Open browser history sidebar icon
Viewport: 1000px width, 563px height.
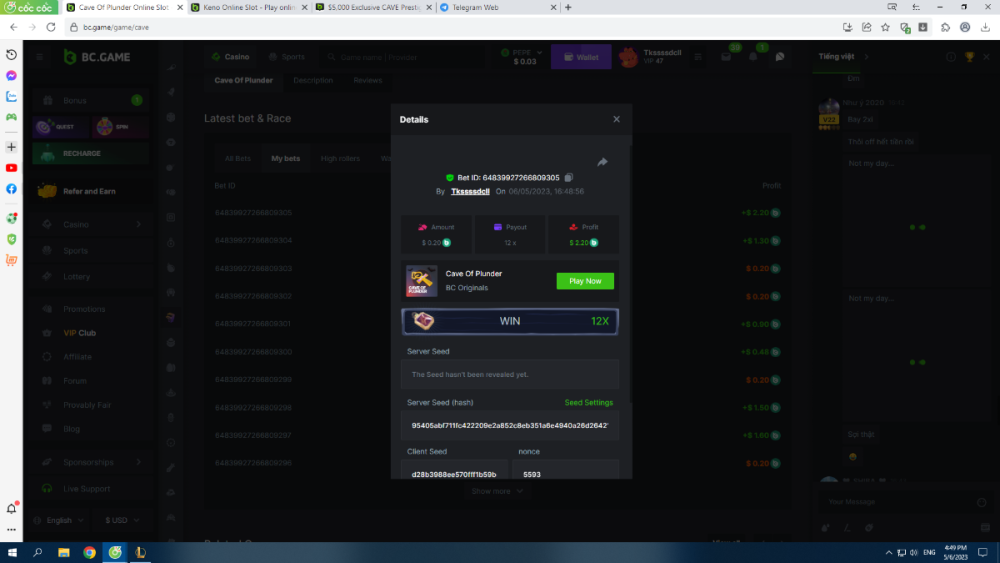[11, 55]
